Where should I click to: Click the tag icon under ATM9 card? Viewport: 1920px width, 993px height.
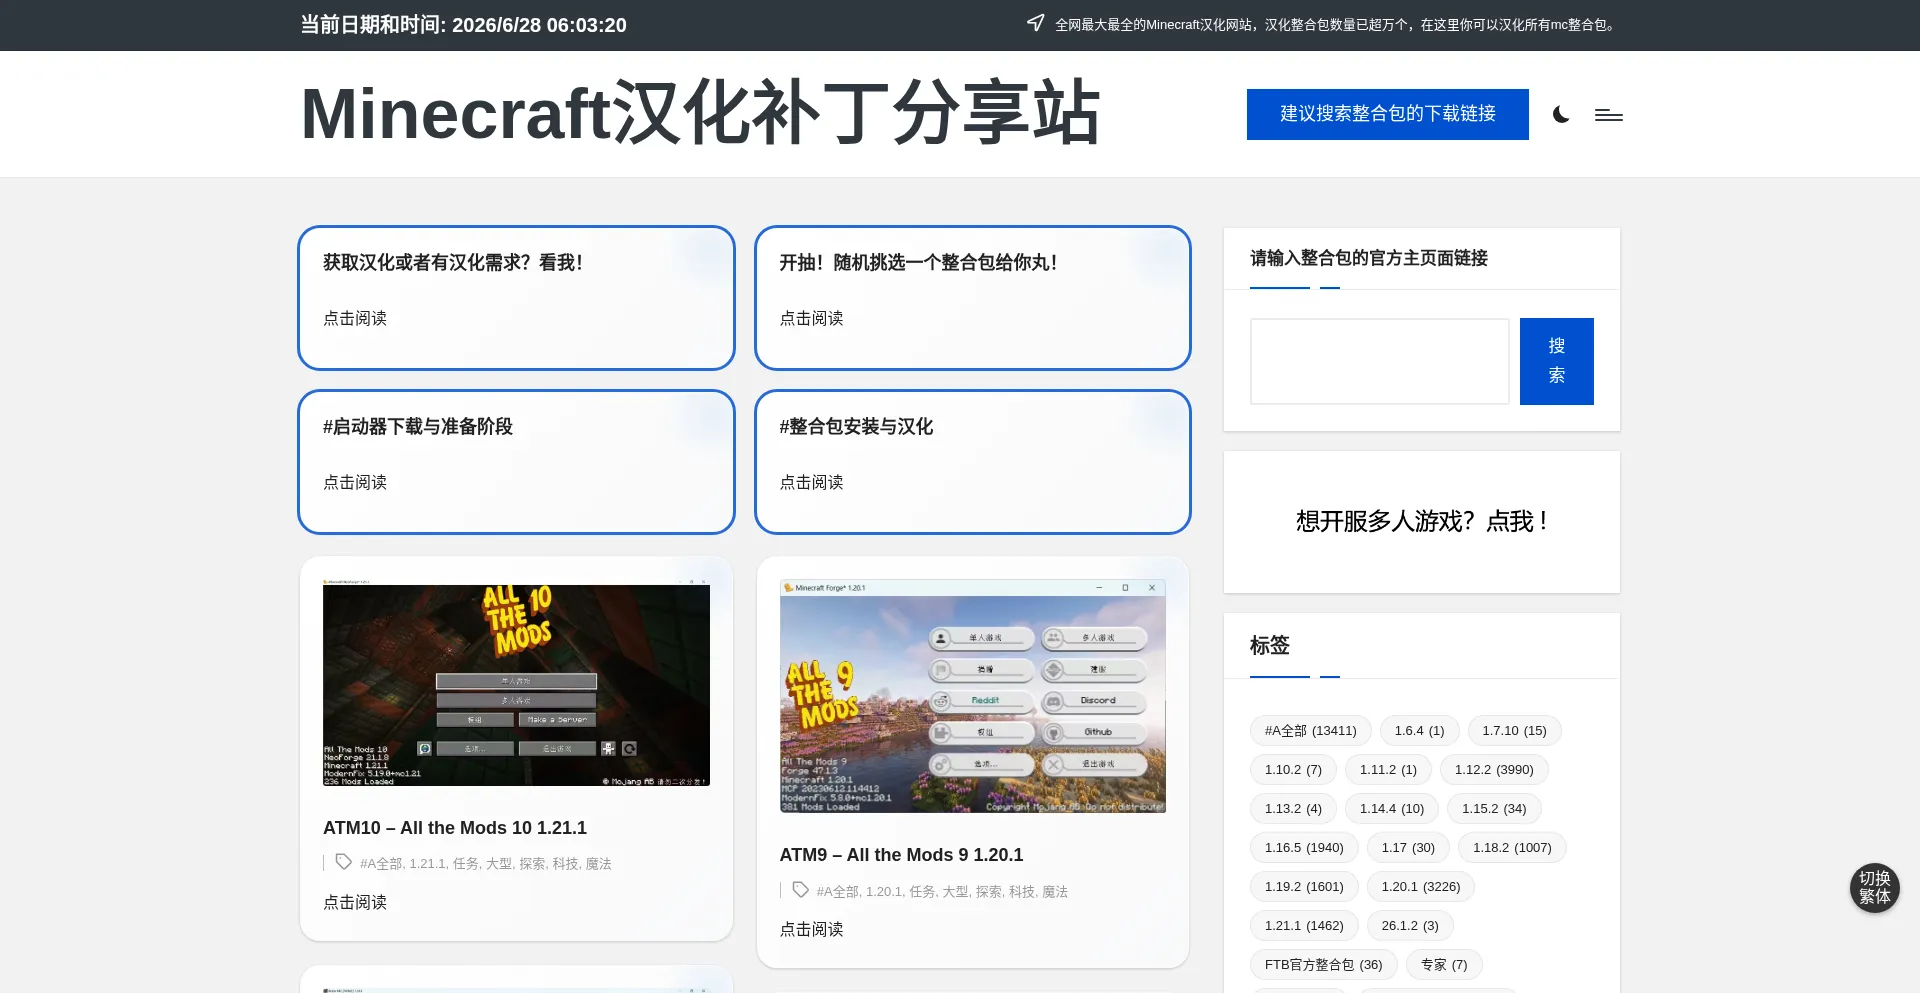coord(800,890)
